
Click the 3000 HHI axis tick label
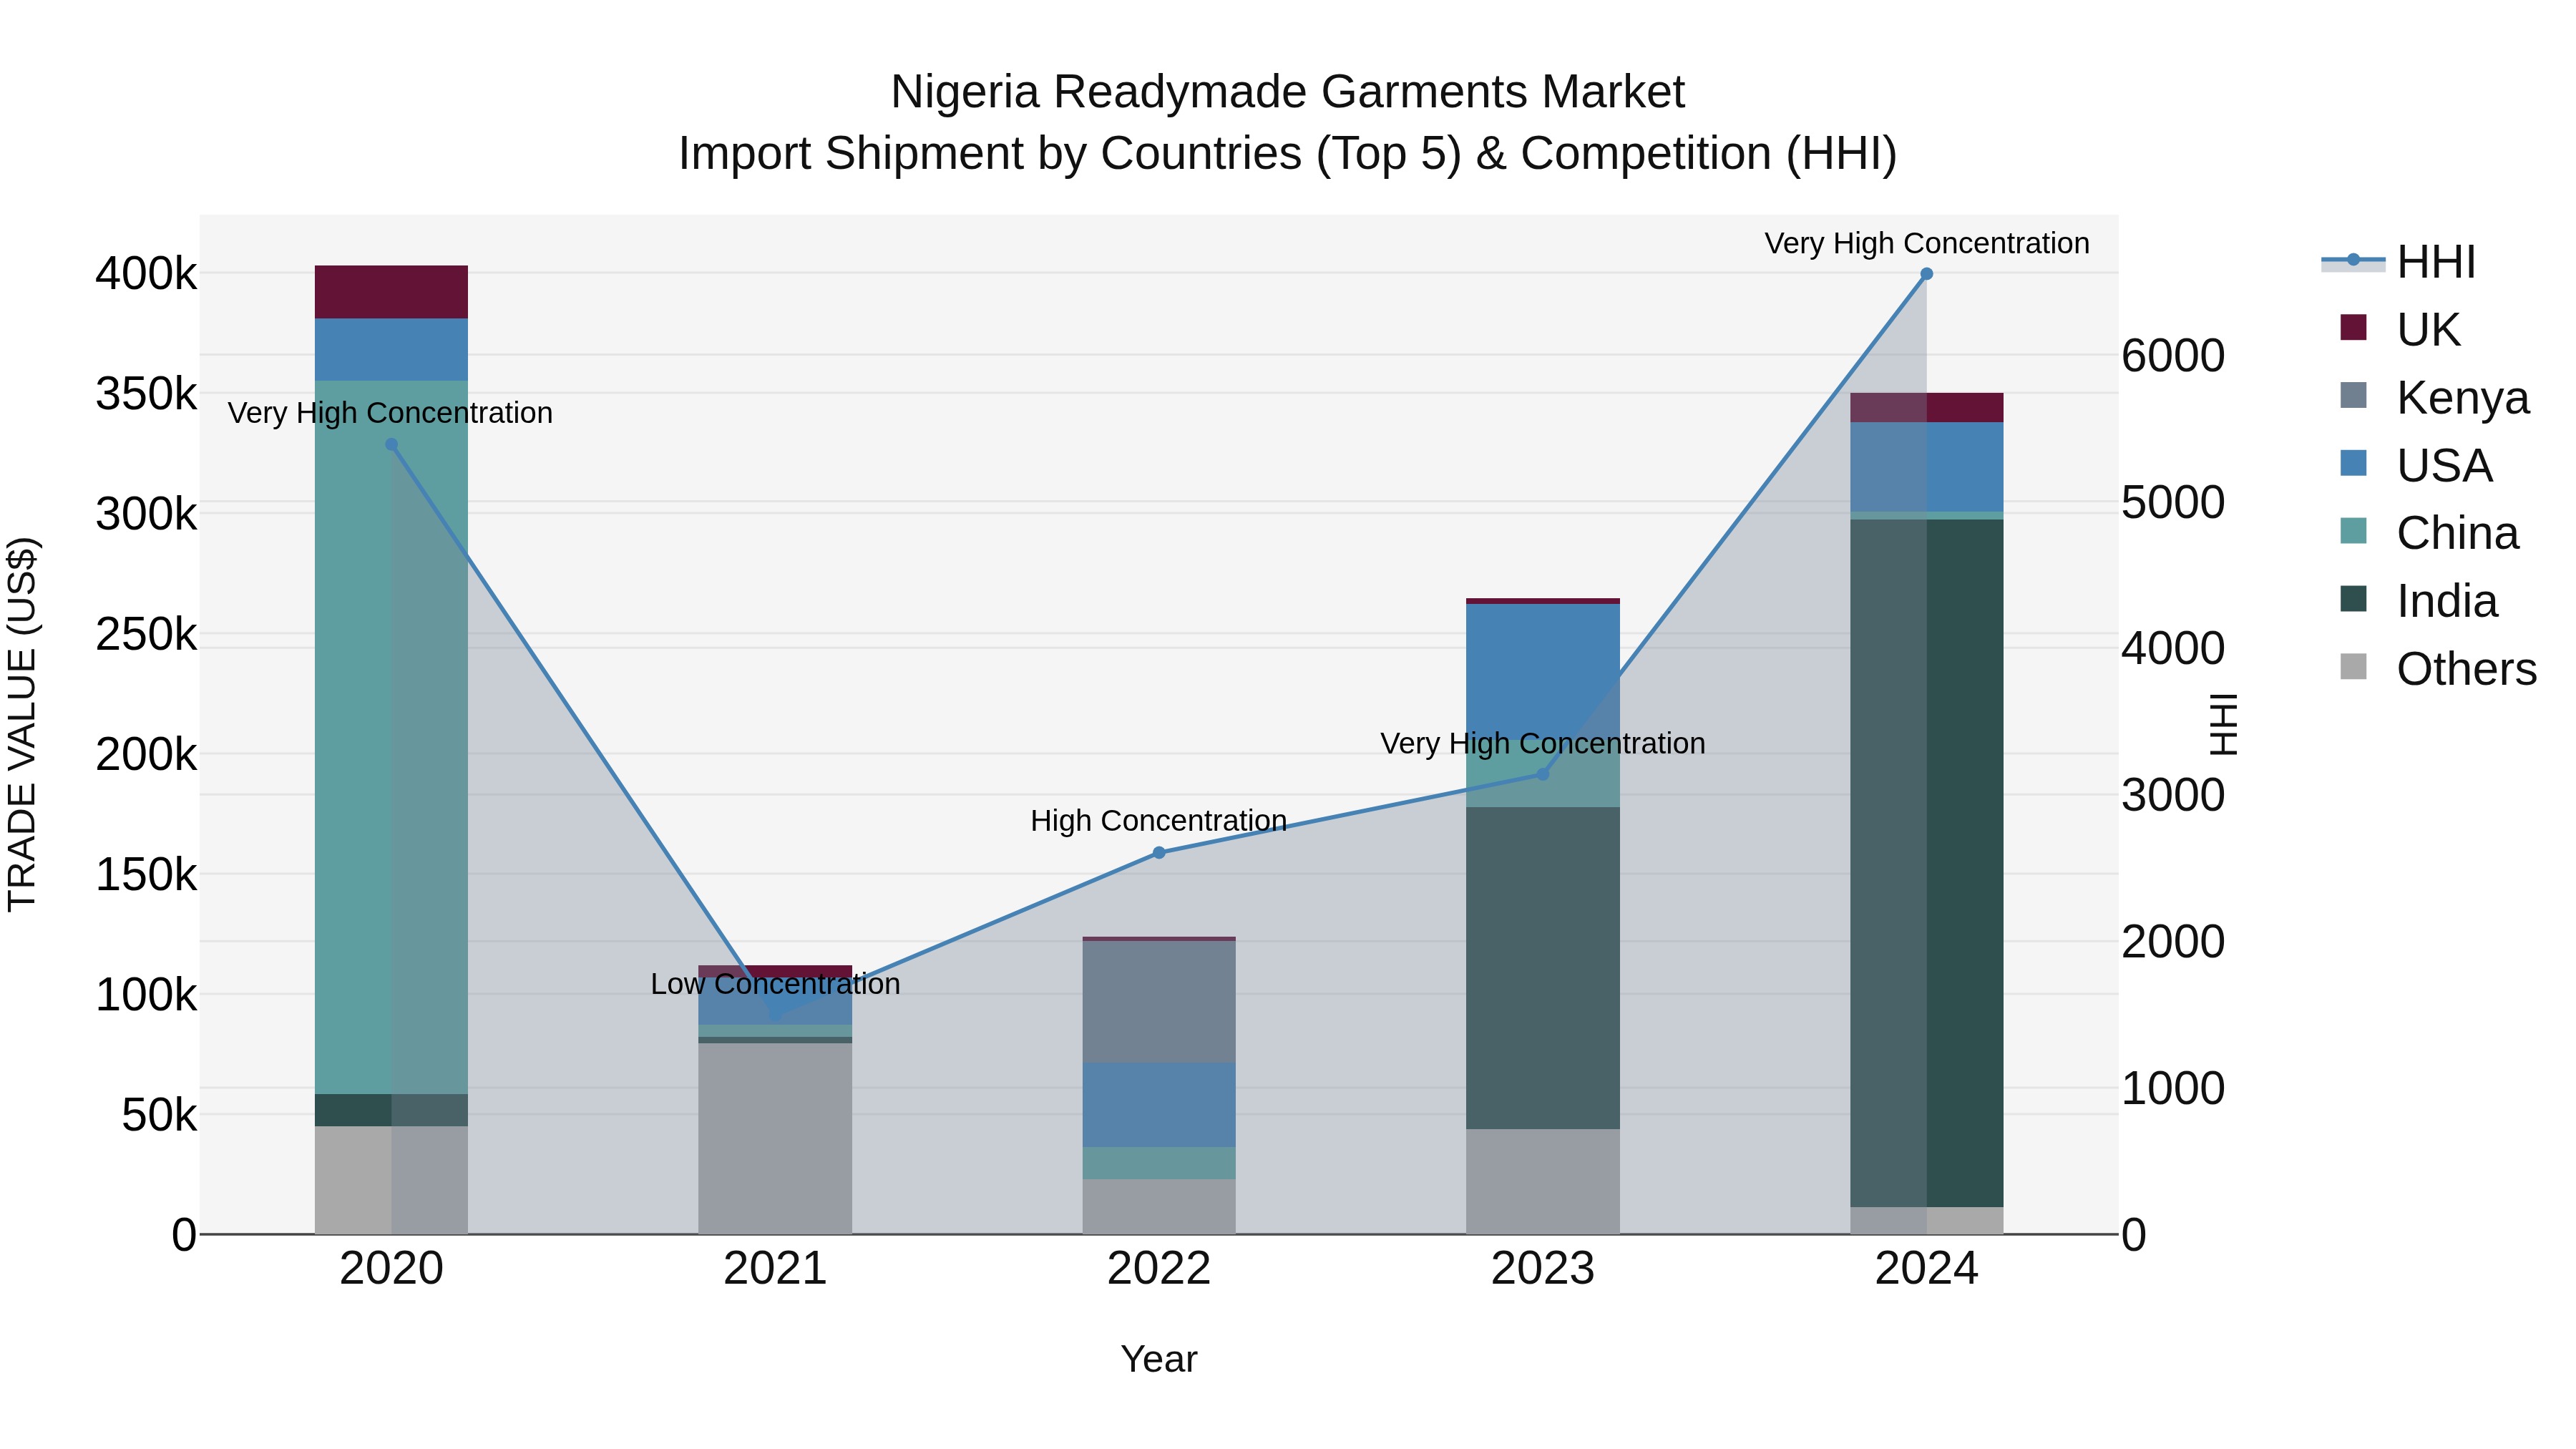[x=2173, y=795]
